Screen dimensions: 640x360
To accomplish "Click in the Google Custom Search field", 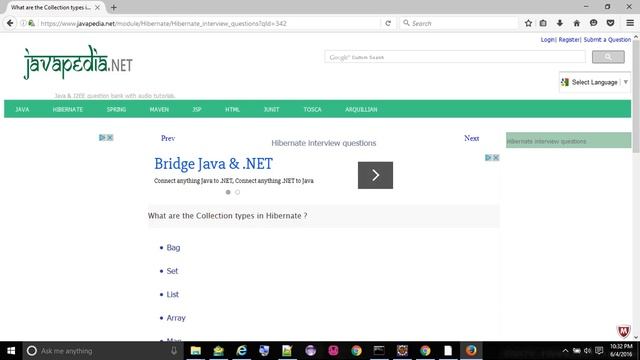I will (455, 57).
